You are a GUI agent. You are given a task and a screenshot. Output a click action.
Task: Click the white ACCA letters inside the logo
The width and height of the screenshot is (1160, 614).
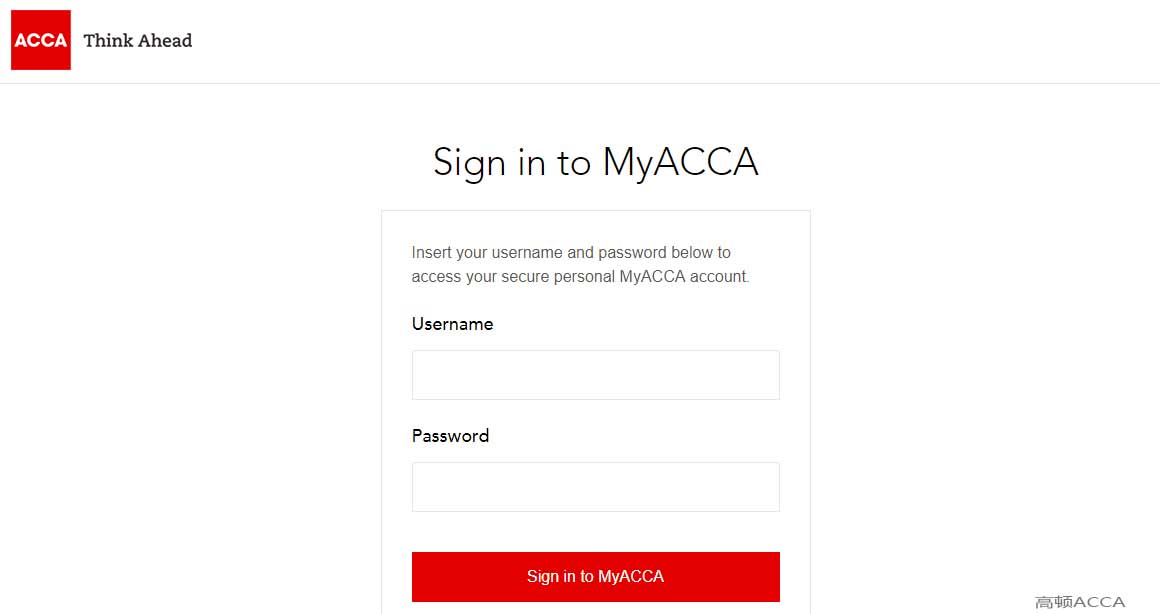click(x=41, y=41)
